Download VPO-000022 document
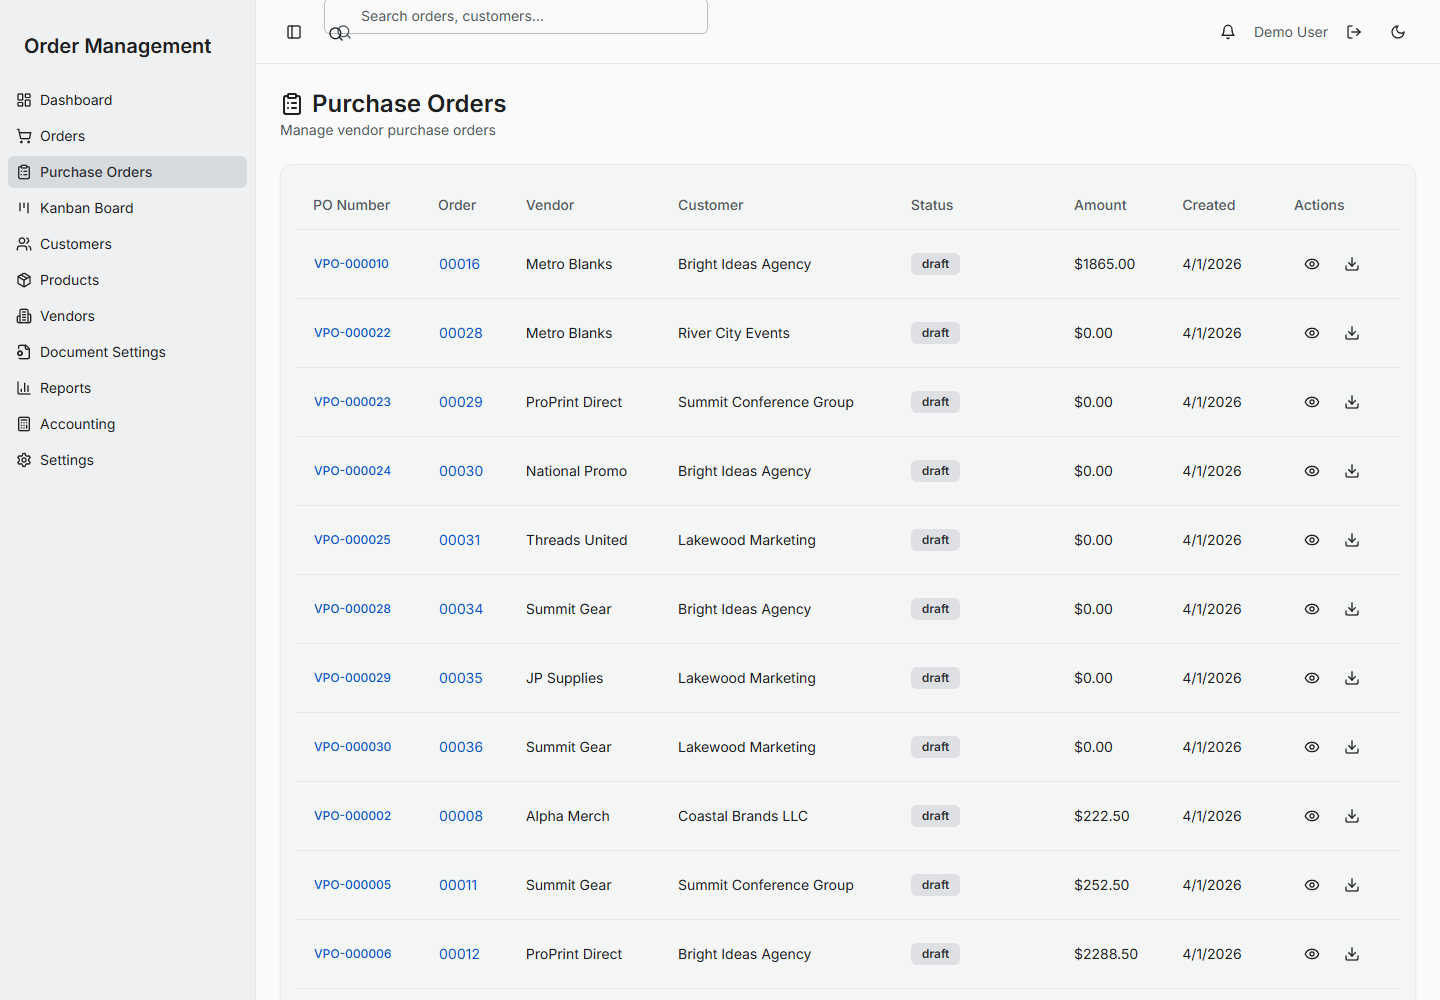 pyautogui.click(x=1352, y=333)
